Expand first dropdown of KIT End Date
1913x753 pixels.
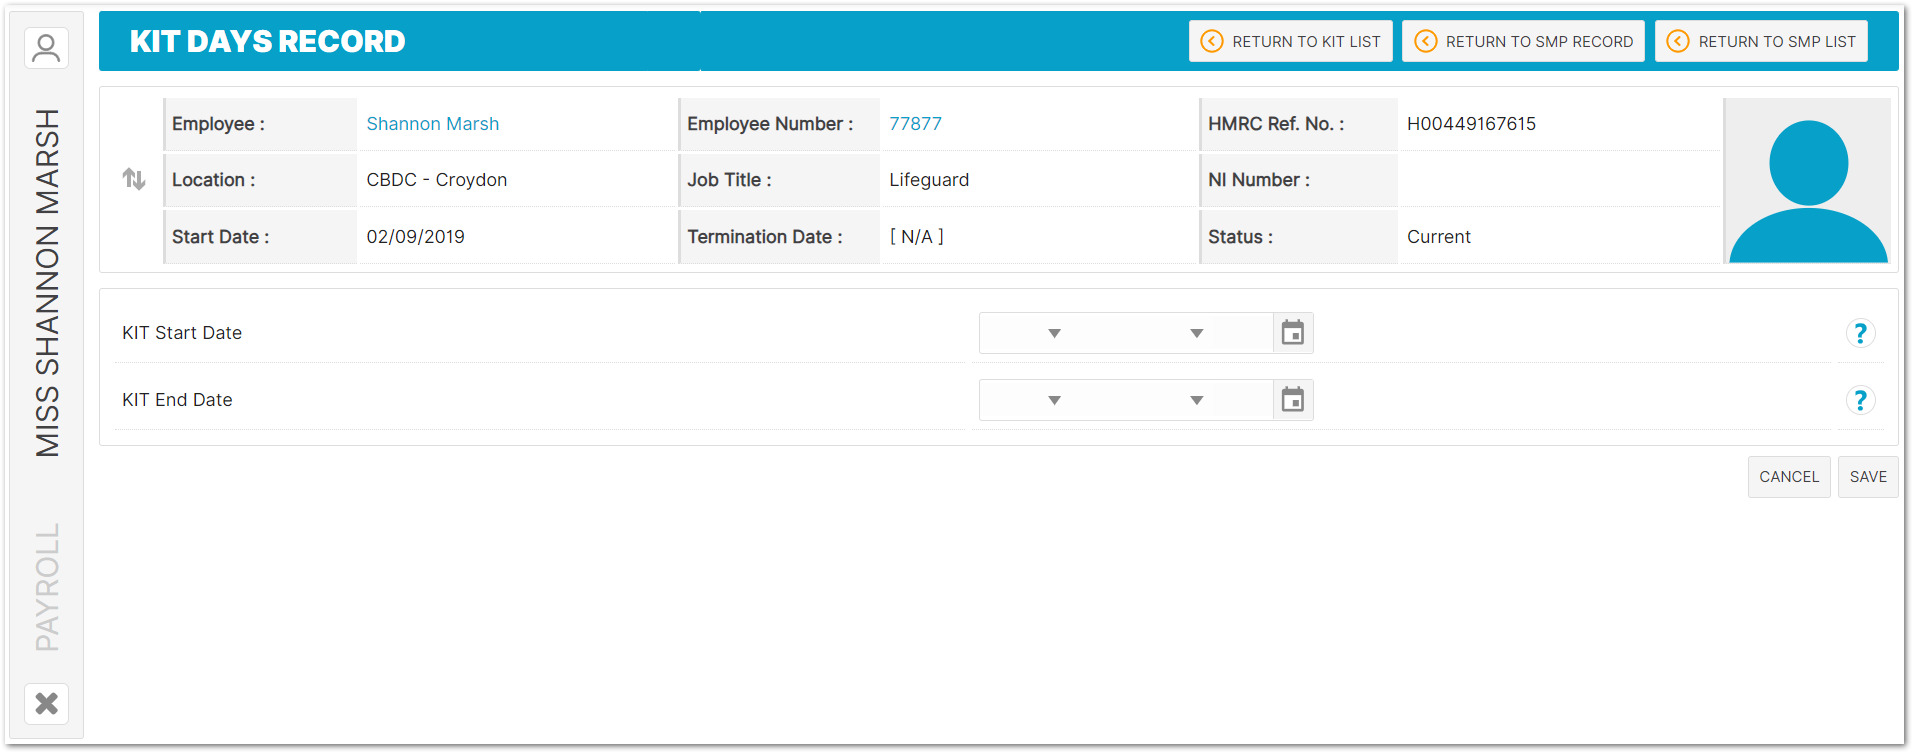pyautogui.click(x=1054, y=400)
